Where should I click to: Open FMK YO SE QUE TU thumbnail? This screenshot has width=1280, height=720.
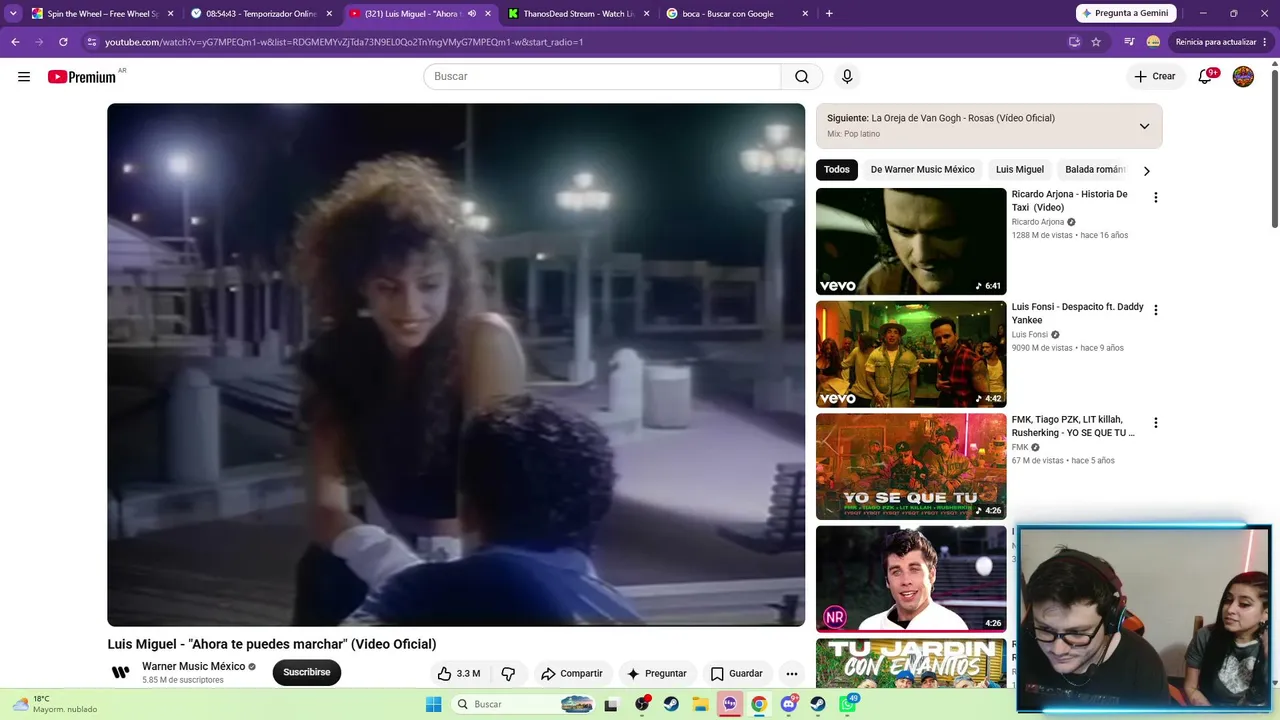click(x=911, y=467)
